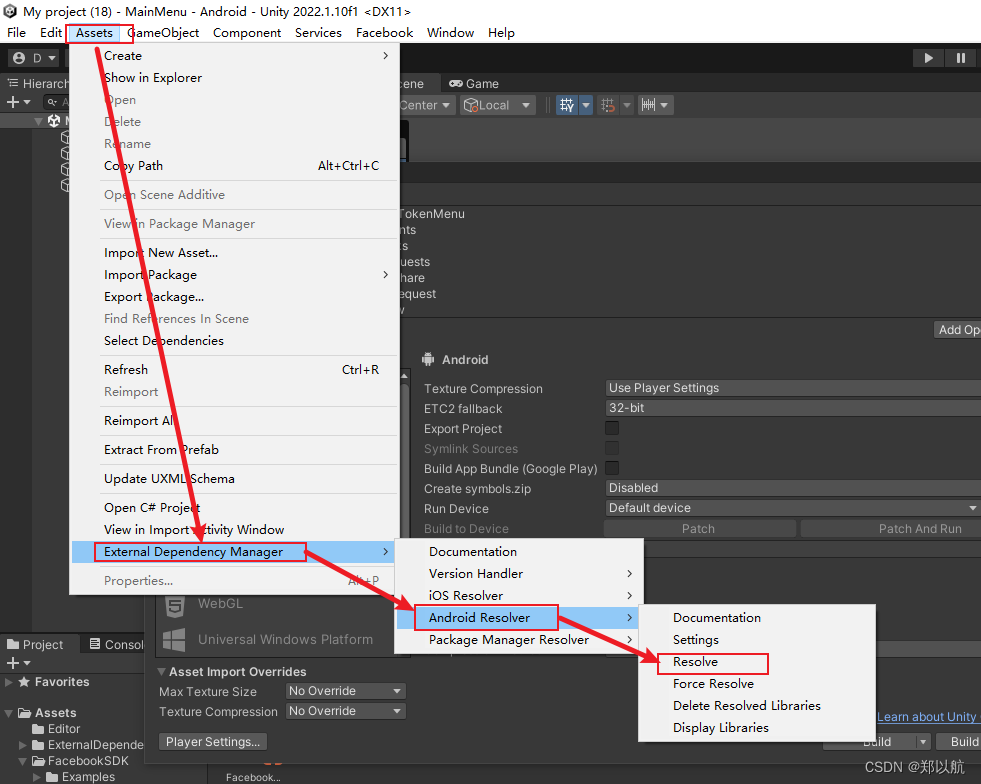The height and width of the screenshot is (784, 981).
Task: Click the Play button in toolbar
Action: click(x=928, y=58)
